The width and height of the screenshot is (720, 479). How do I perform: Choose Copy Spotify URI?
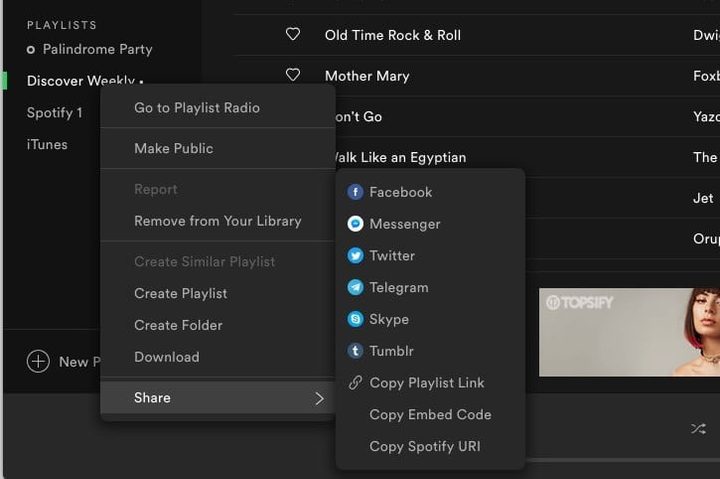424,447
